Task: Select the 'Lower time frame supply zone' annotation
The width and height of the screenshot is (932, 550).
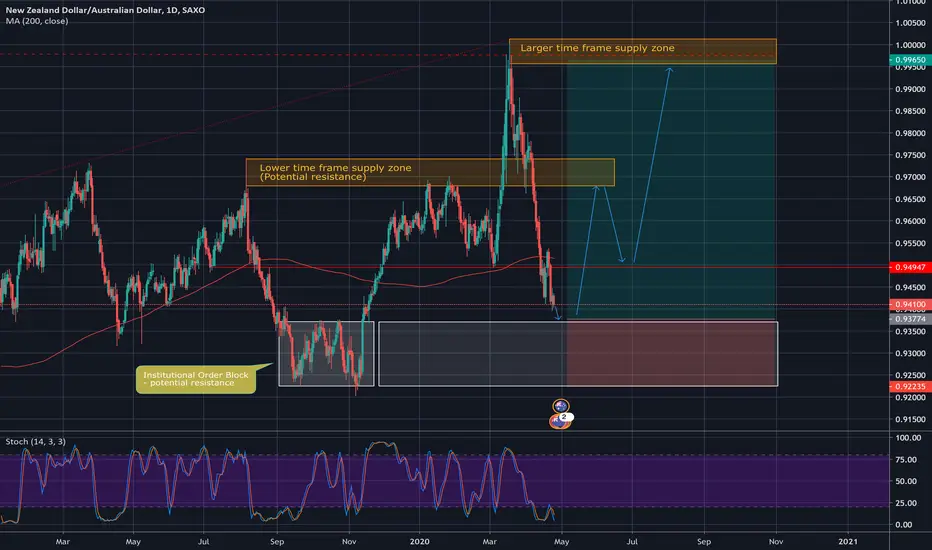Action: click(x=335, y=172)
